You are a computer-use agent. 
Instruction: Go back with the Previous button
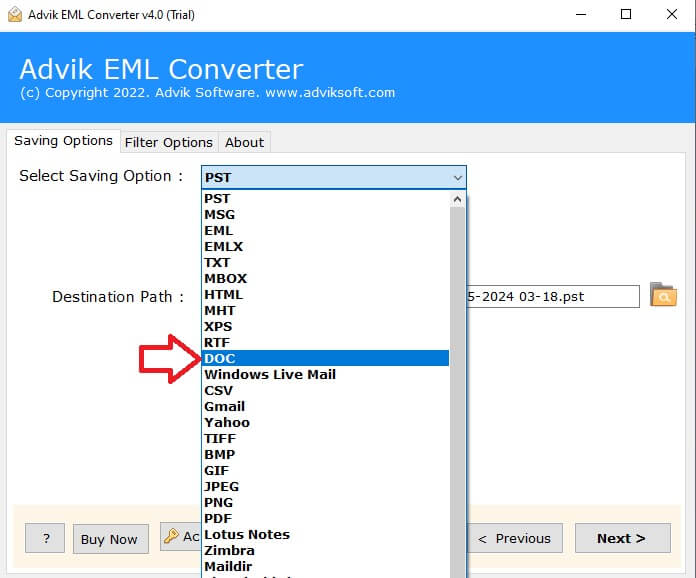pyautogui.click(x=515, y=538)
